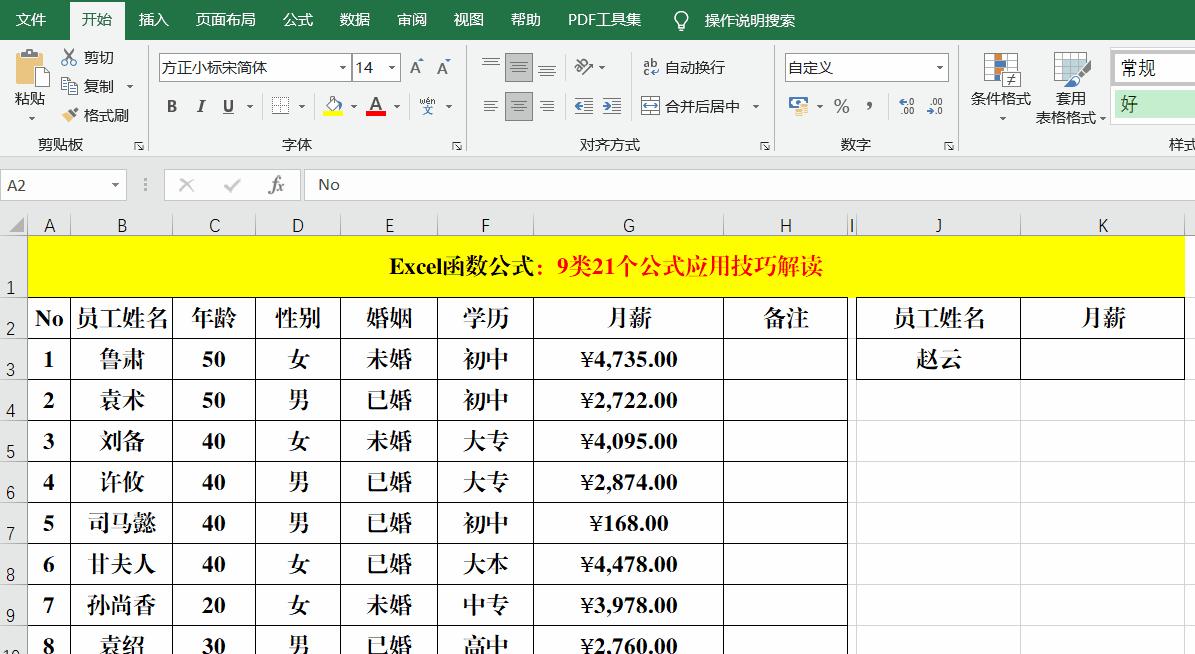Image resolution: width=1195 pixels, height=654 pixels.
Task: Toggle Underline formatting
Action: (x=228, y=106)
